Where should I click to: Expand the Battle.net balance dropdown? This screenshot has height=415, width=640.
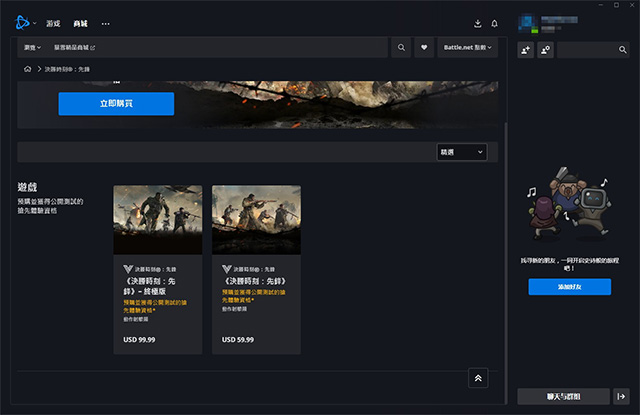(x=467, y=47)
